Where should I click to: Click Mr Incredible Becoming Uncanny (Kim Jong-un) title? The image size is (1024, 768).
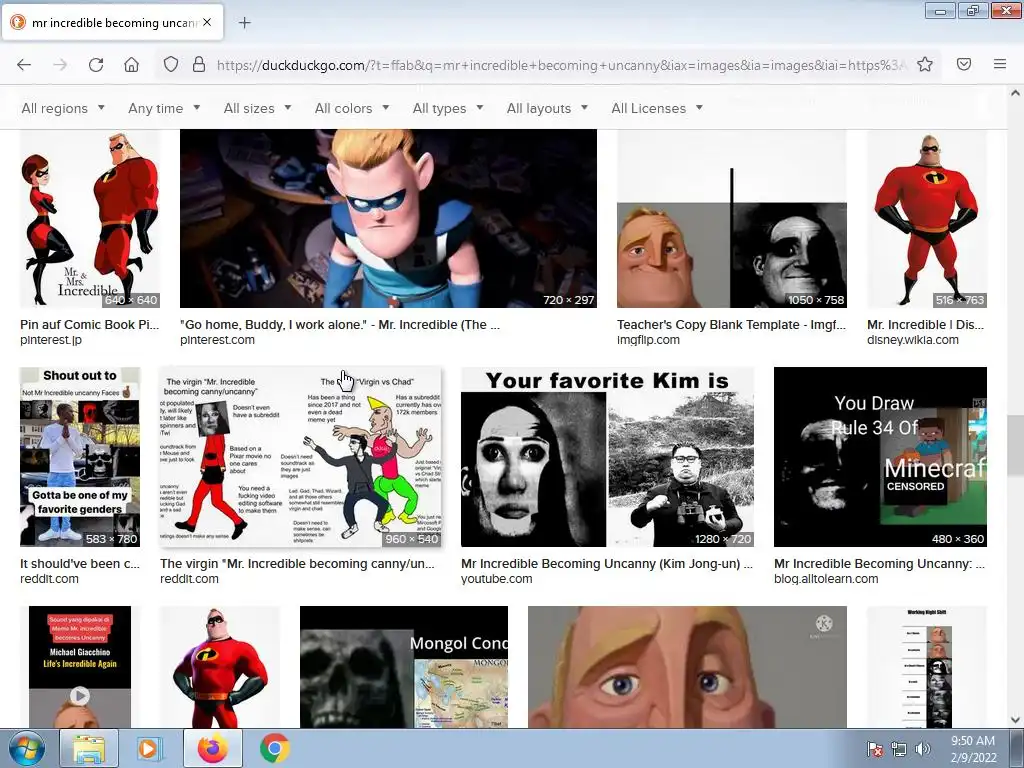click(x=607, y=564)
